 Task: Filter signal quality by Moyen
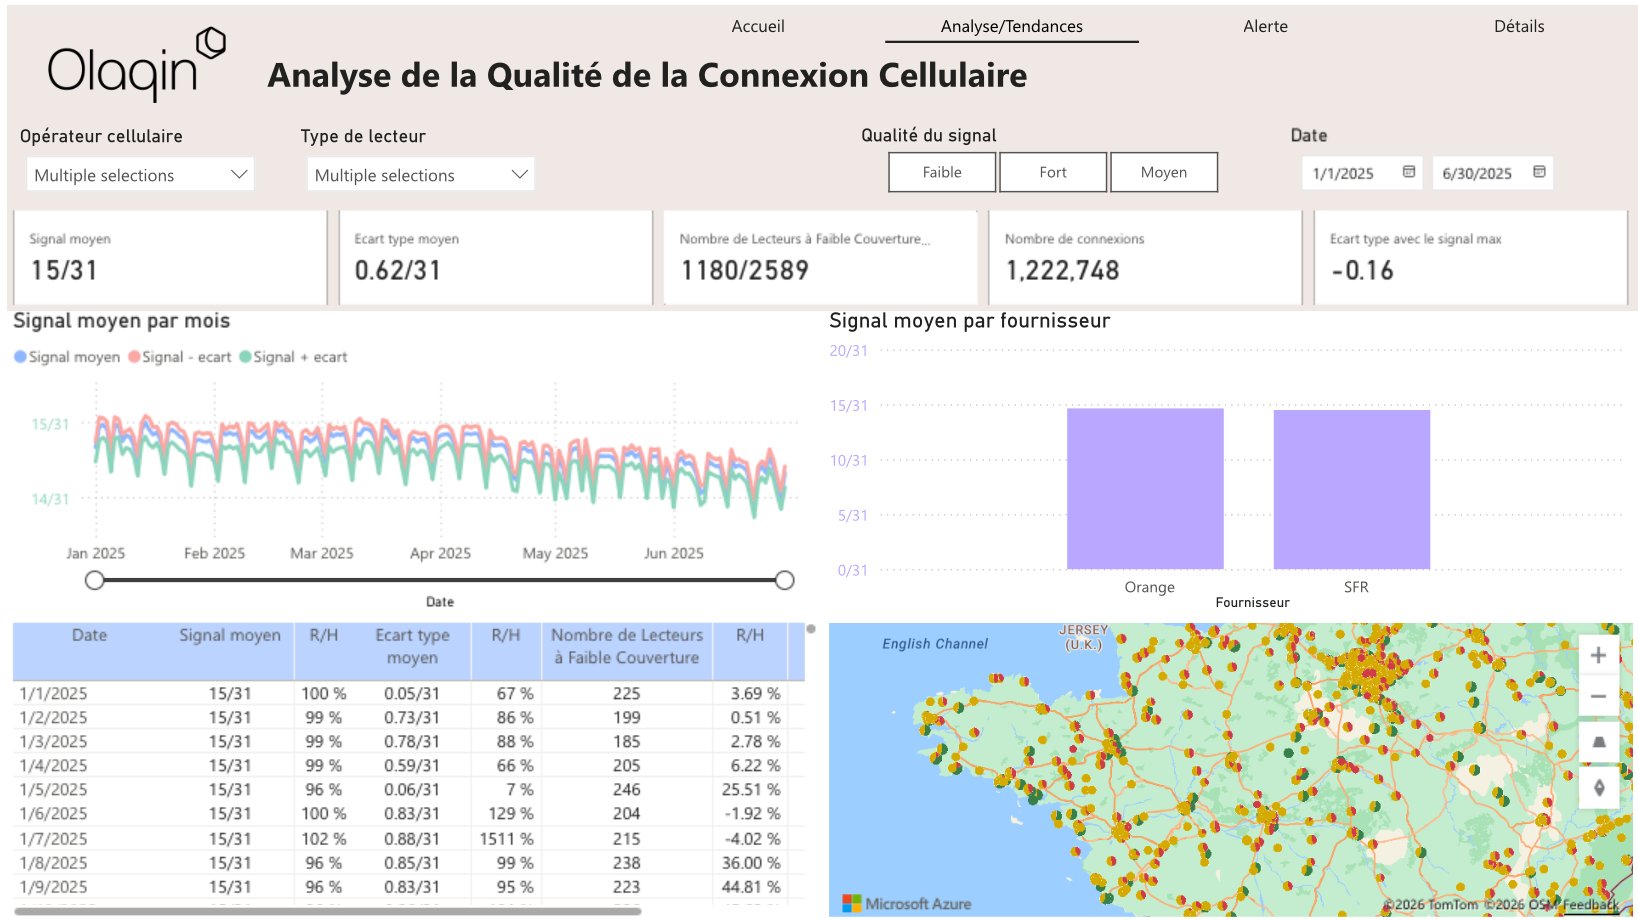pyautogui.click(x=1164, y=172)
